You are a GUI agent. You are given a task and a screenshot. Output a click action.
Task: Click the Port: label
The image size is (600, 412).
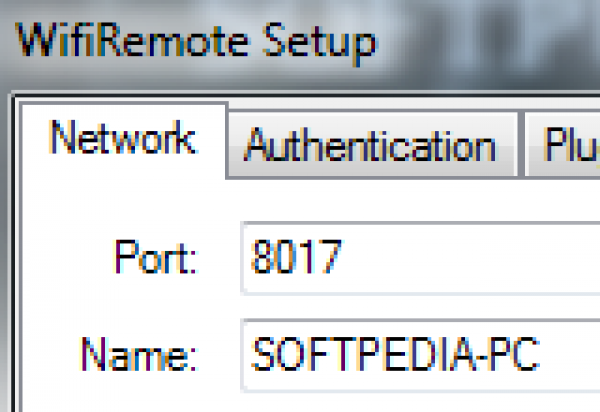(157, 259)
